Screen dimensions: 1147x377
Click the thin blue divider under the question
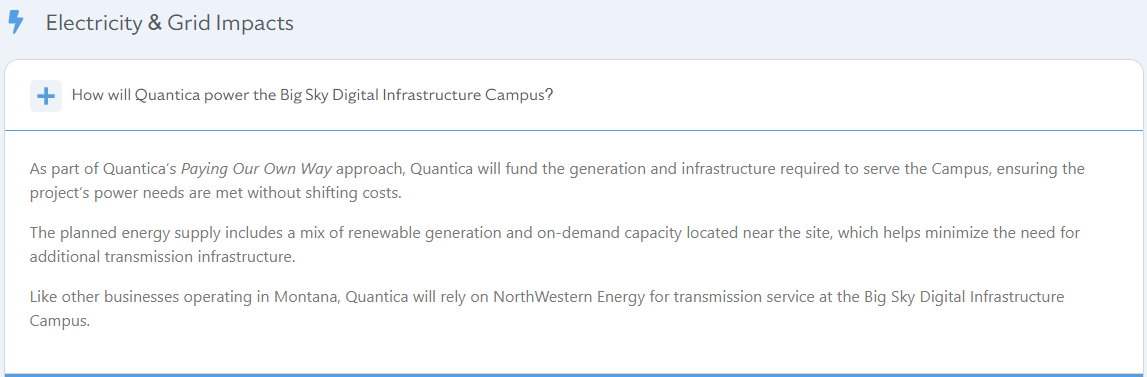[574, 130]
